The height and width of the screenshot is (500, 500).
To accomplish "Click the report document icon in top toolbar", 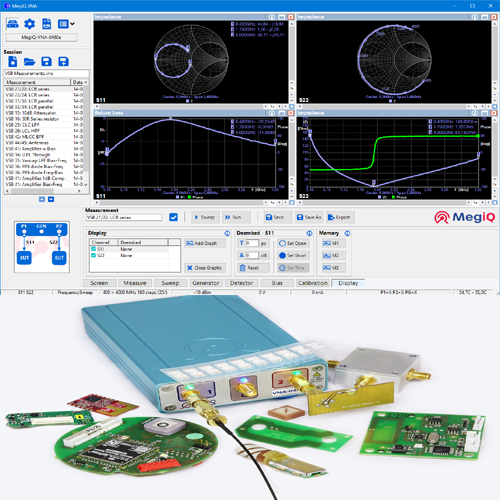I will pos(46,24).
